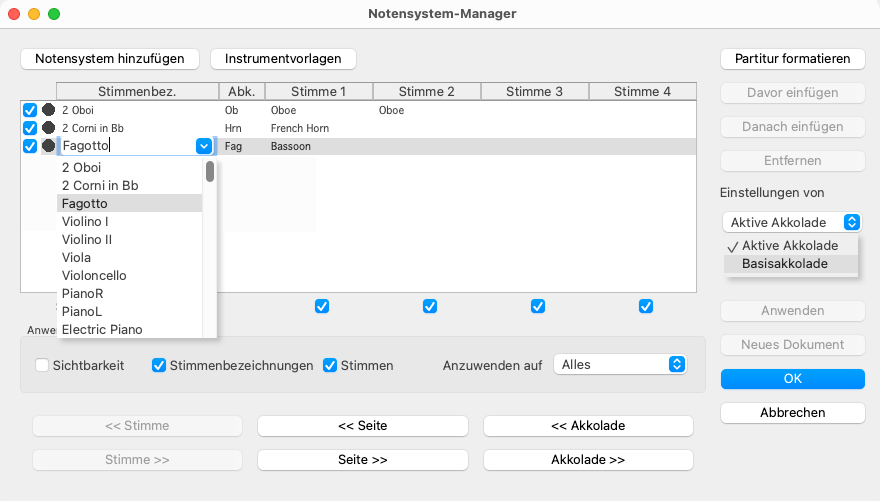Enable the Sichtbarkeit checkbox
Screen dimensions: 880x501
coord(42,365)
